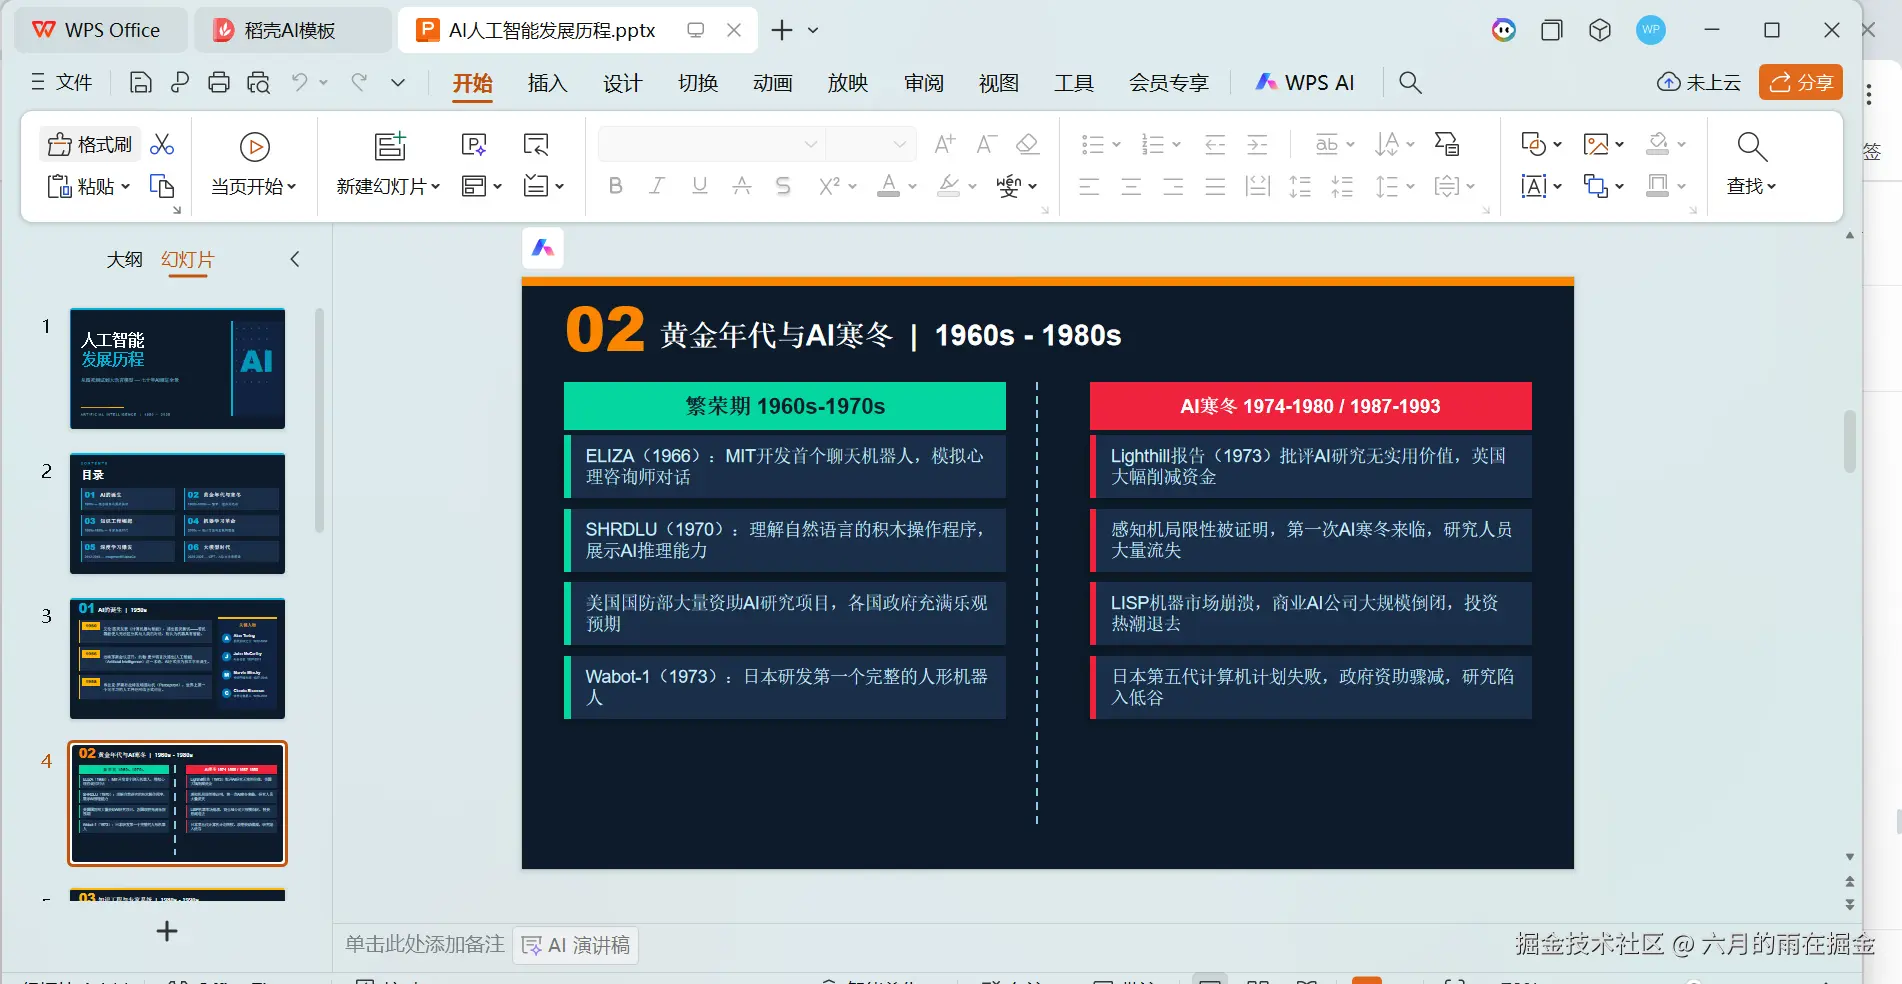Expand the shapes insert dropdown
The image size is (1902, 984).
pyautogui.click(x=1557, y=145)
